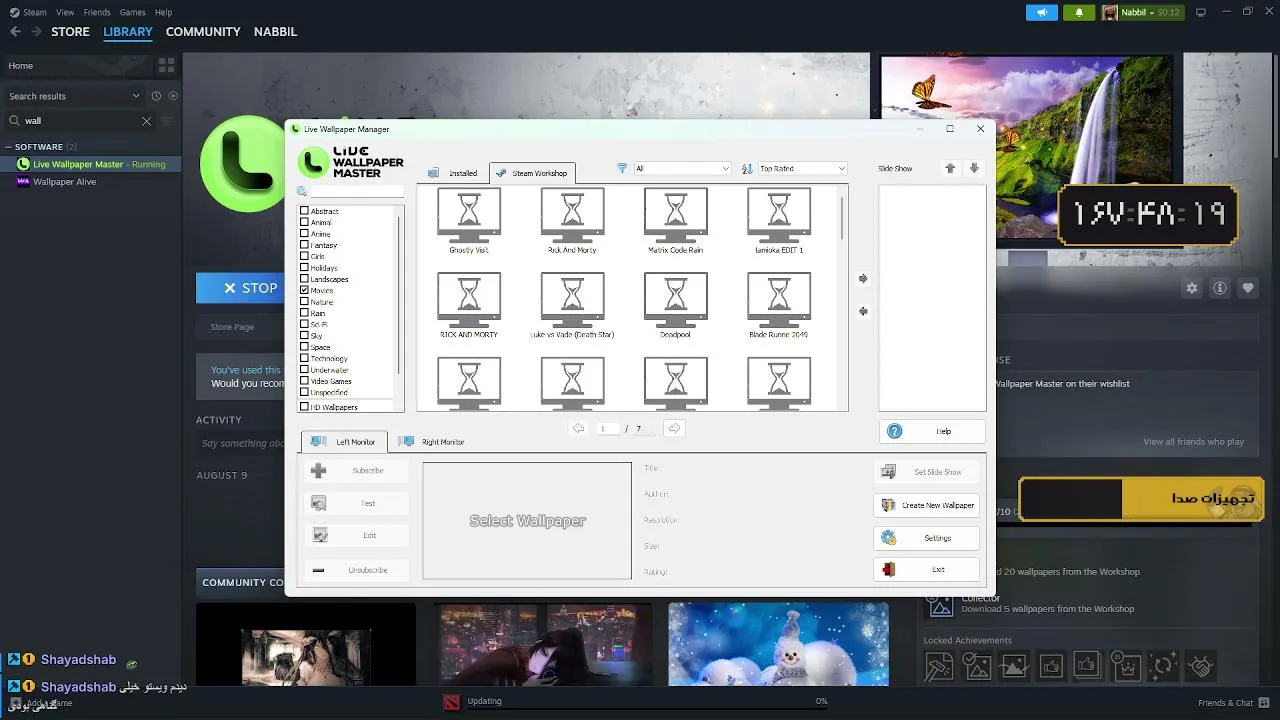Click the first locked achievement icon

[939, 666]
